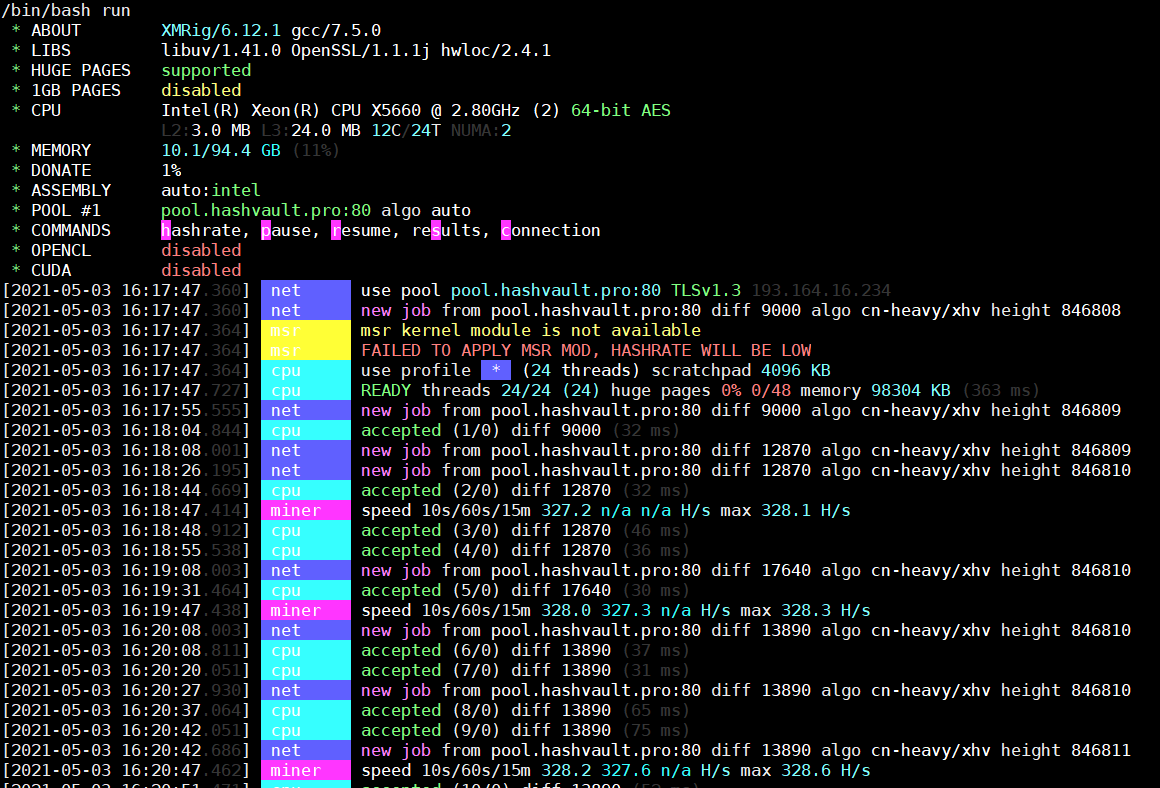Click yellow msr tag beside kernel module message

305,330
